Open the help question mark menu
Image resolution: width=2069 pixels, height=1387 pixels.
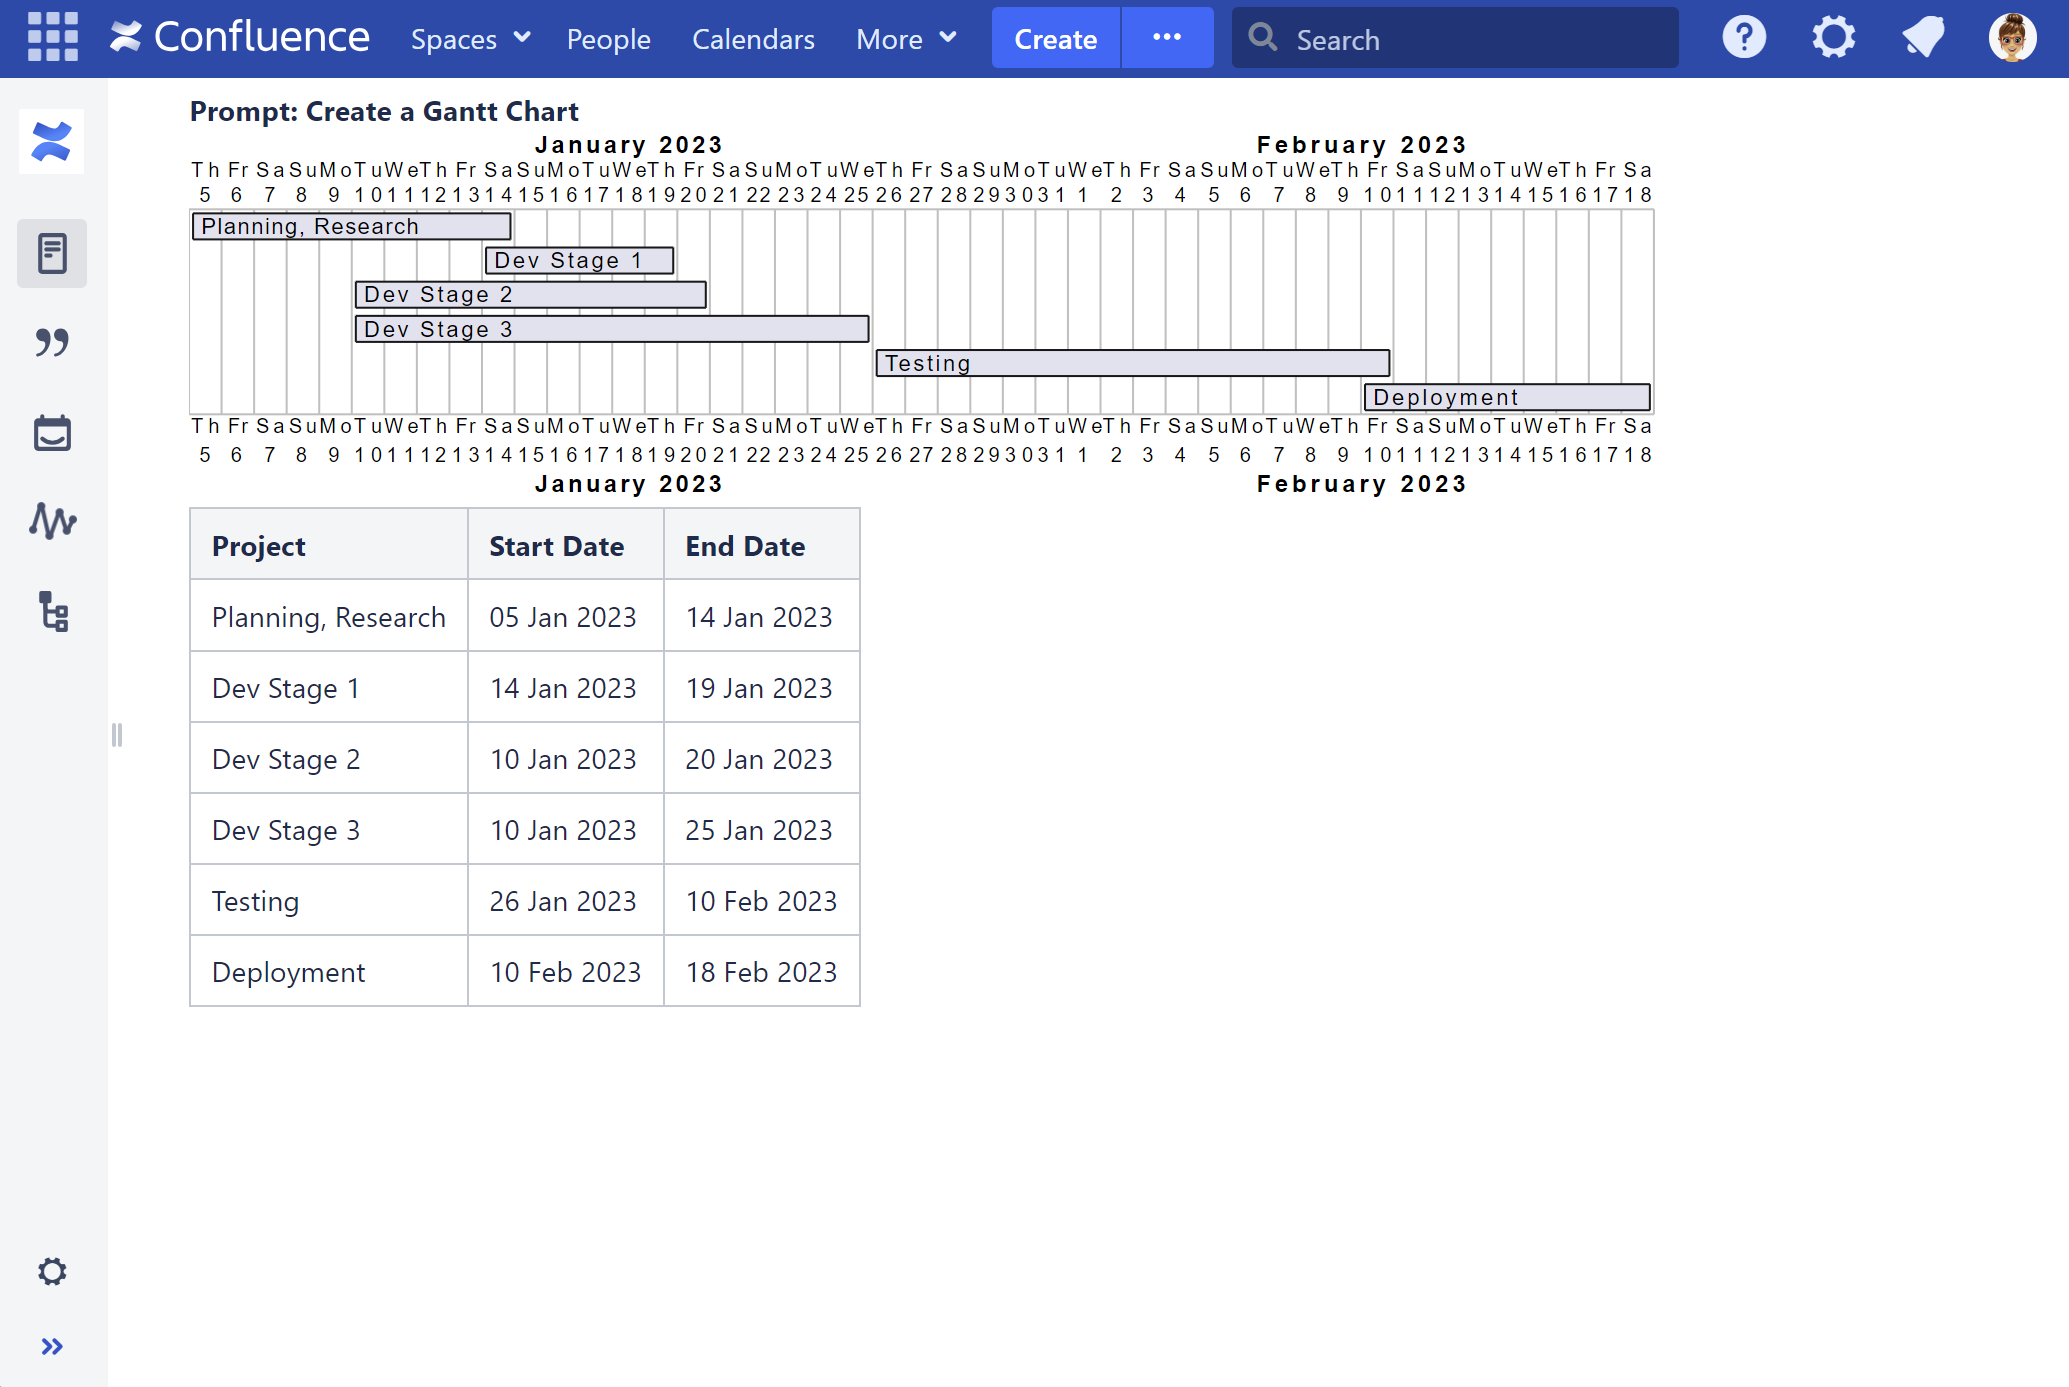tap(1744, 38)
